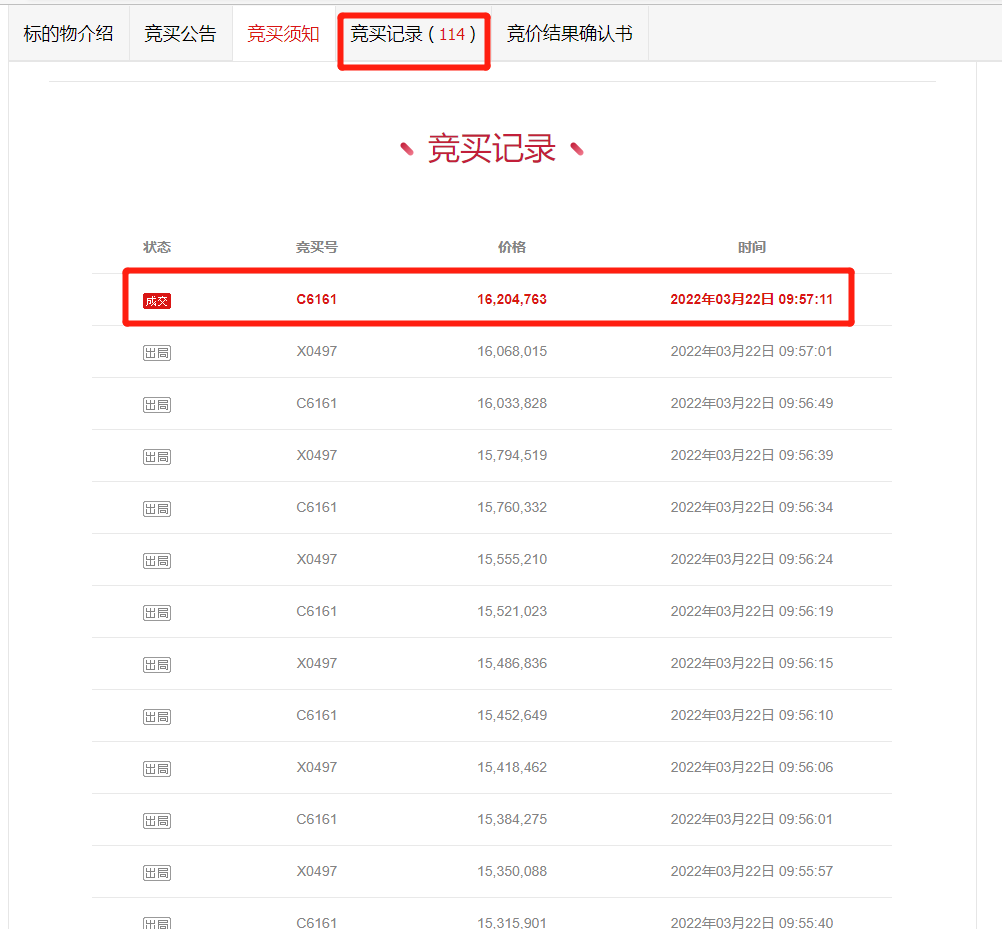Click the 时间 column header
The height and width of the screenshot is (929, 1002).
pyautogui.click(x=751, y=247)
